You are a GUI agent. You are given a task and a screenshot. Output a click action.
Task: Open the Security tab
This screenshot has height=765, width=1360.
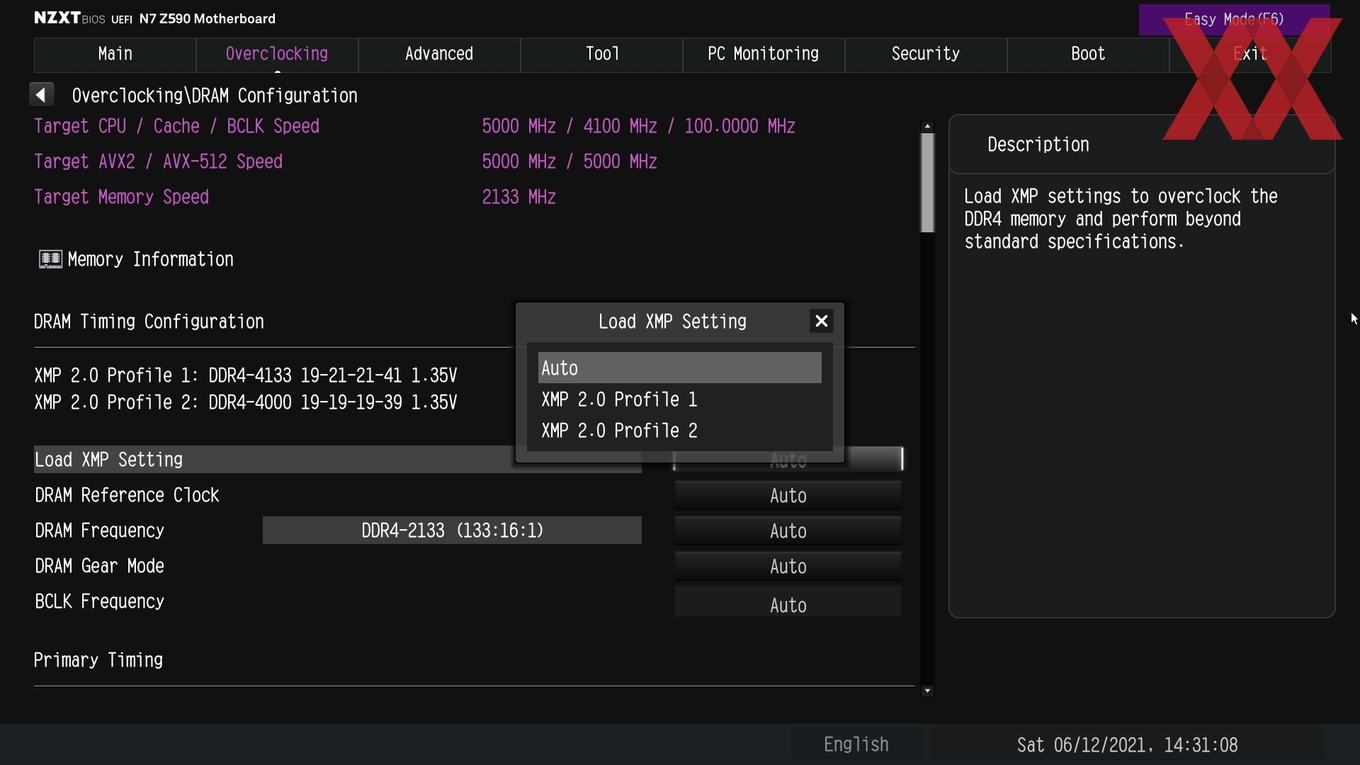[x=925, y=54]
